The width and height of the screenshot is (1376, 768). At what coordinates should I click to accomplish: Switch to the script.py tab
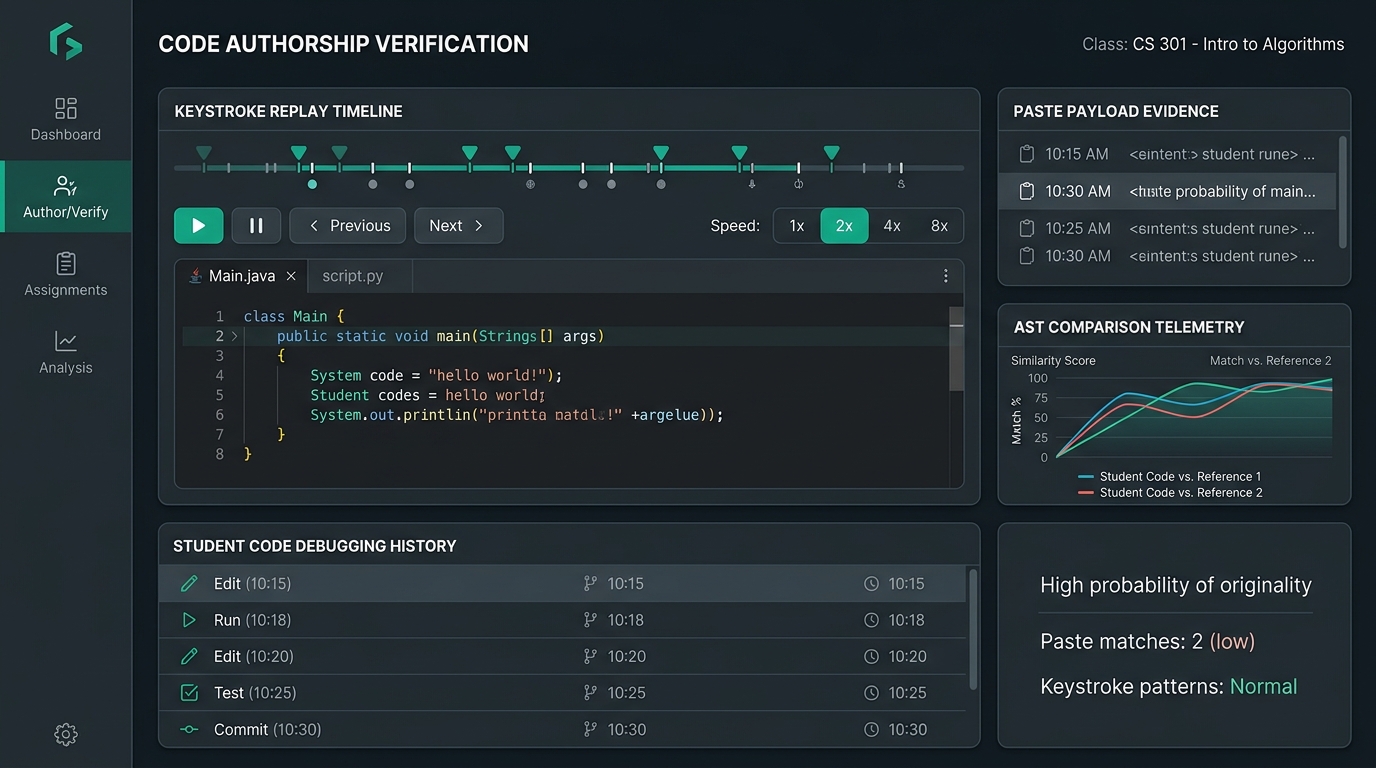tap(353, 276)
